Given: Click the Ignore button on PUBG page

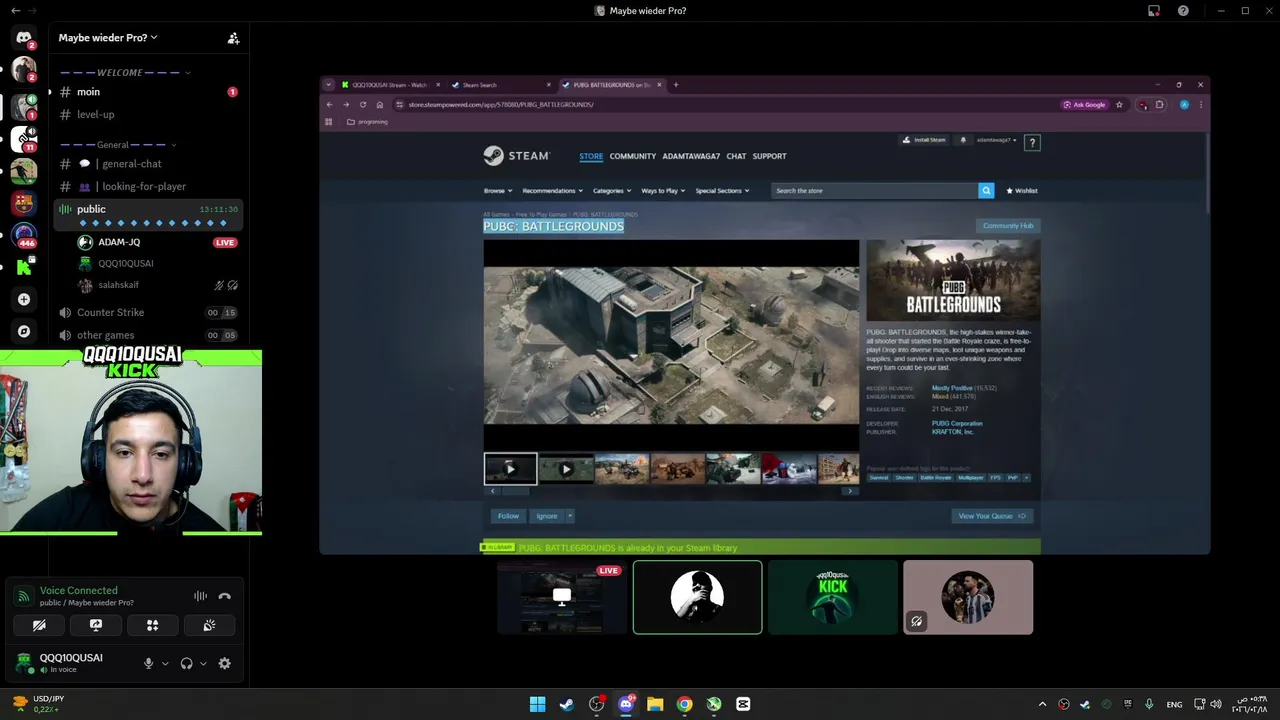Looking at the screenshot, I should [546, 516].
